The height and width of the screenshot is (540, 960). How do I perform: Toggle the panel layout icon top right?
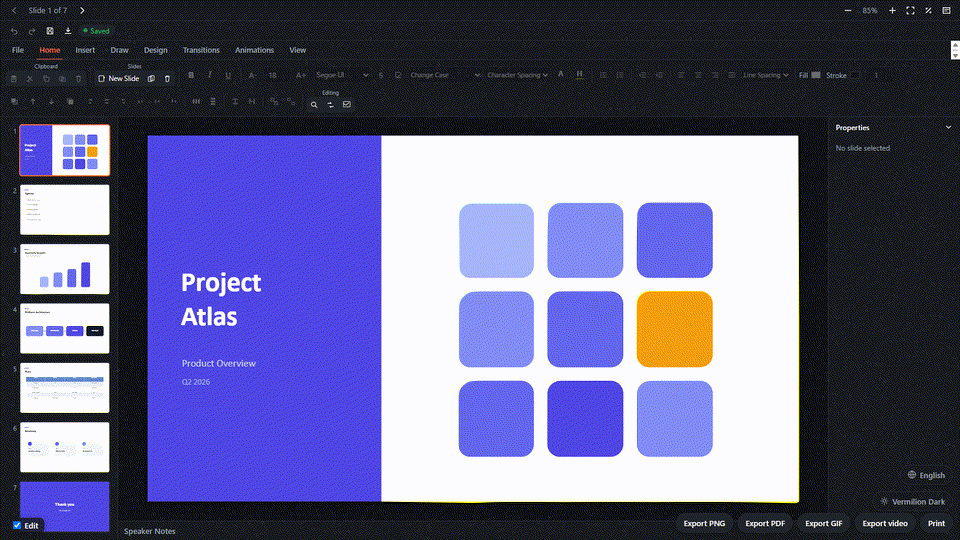coord(947,10)
